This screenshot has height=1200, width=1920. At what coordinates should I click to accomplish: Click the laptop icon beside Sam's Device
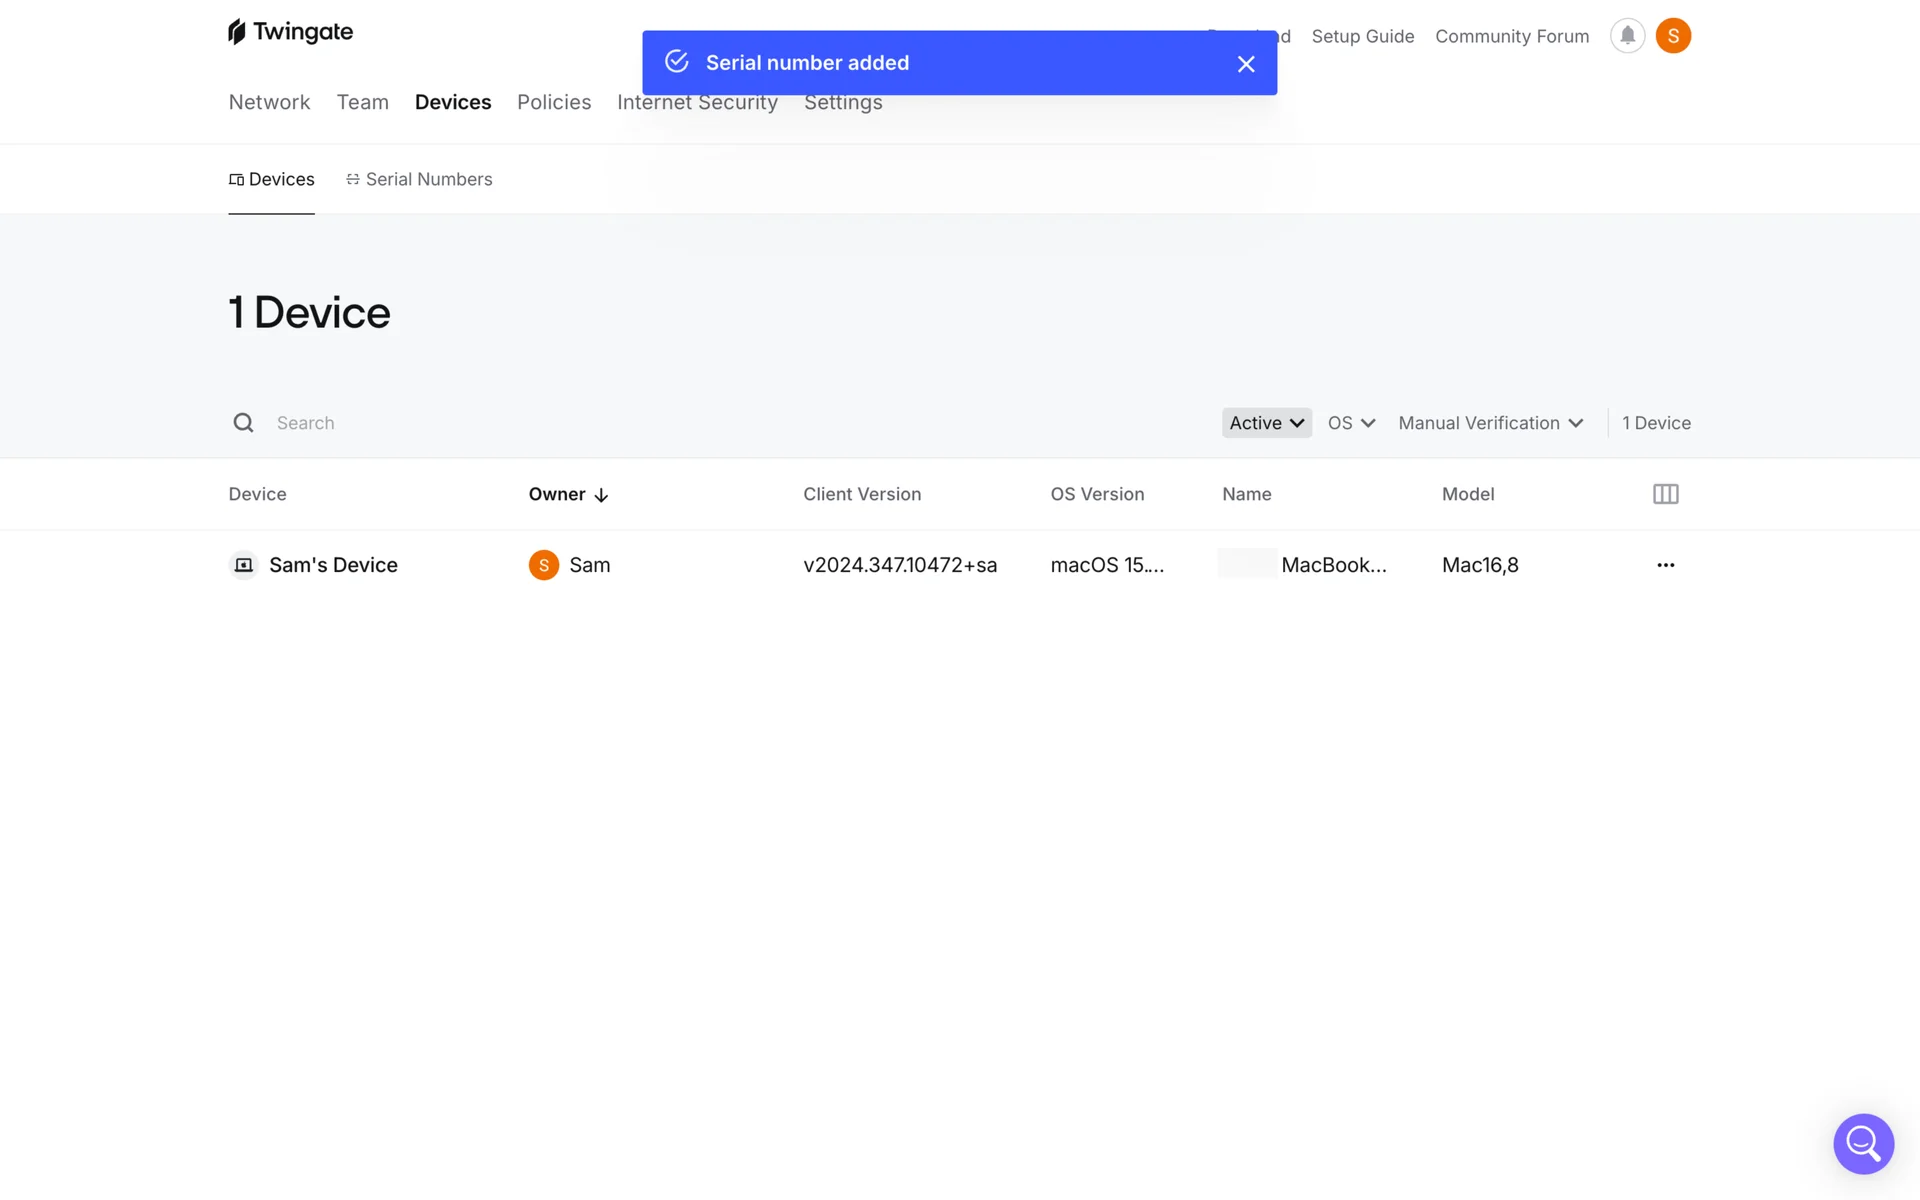click(243, 565)
